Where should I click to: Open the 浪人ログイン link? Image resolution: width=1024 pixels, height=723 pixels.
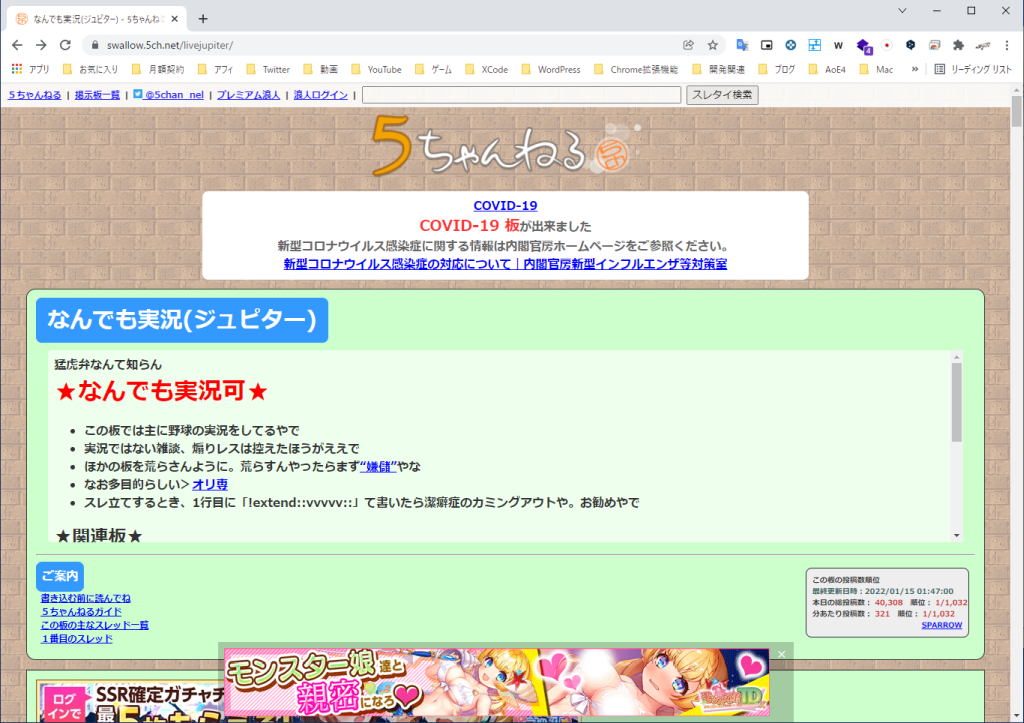[321, 95]
